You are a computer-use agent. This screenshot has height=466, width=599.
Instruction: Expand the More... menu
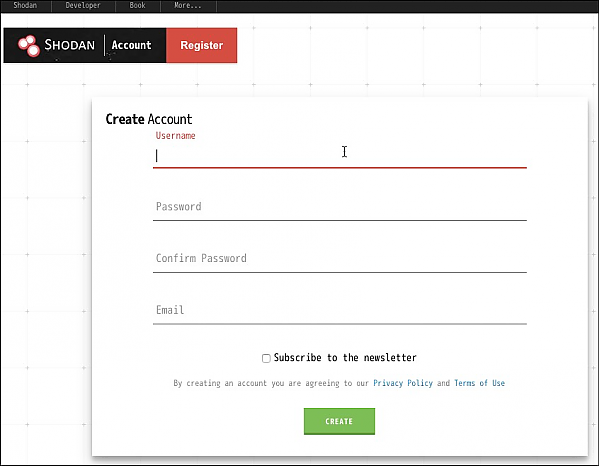[188, 5]
